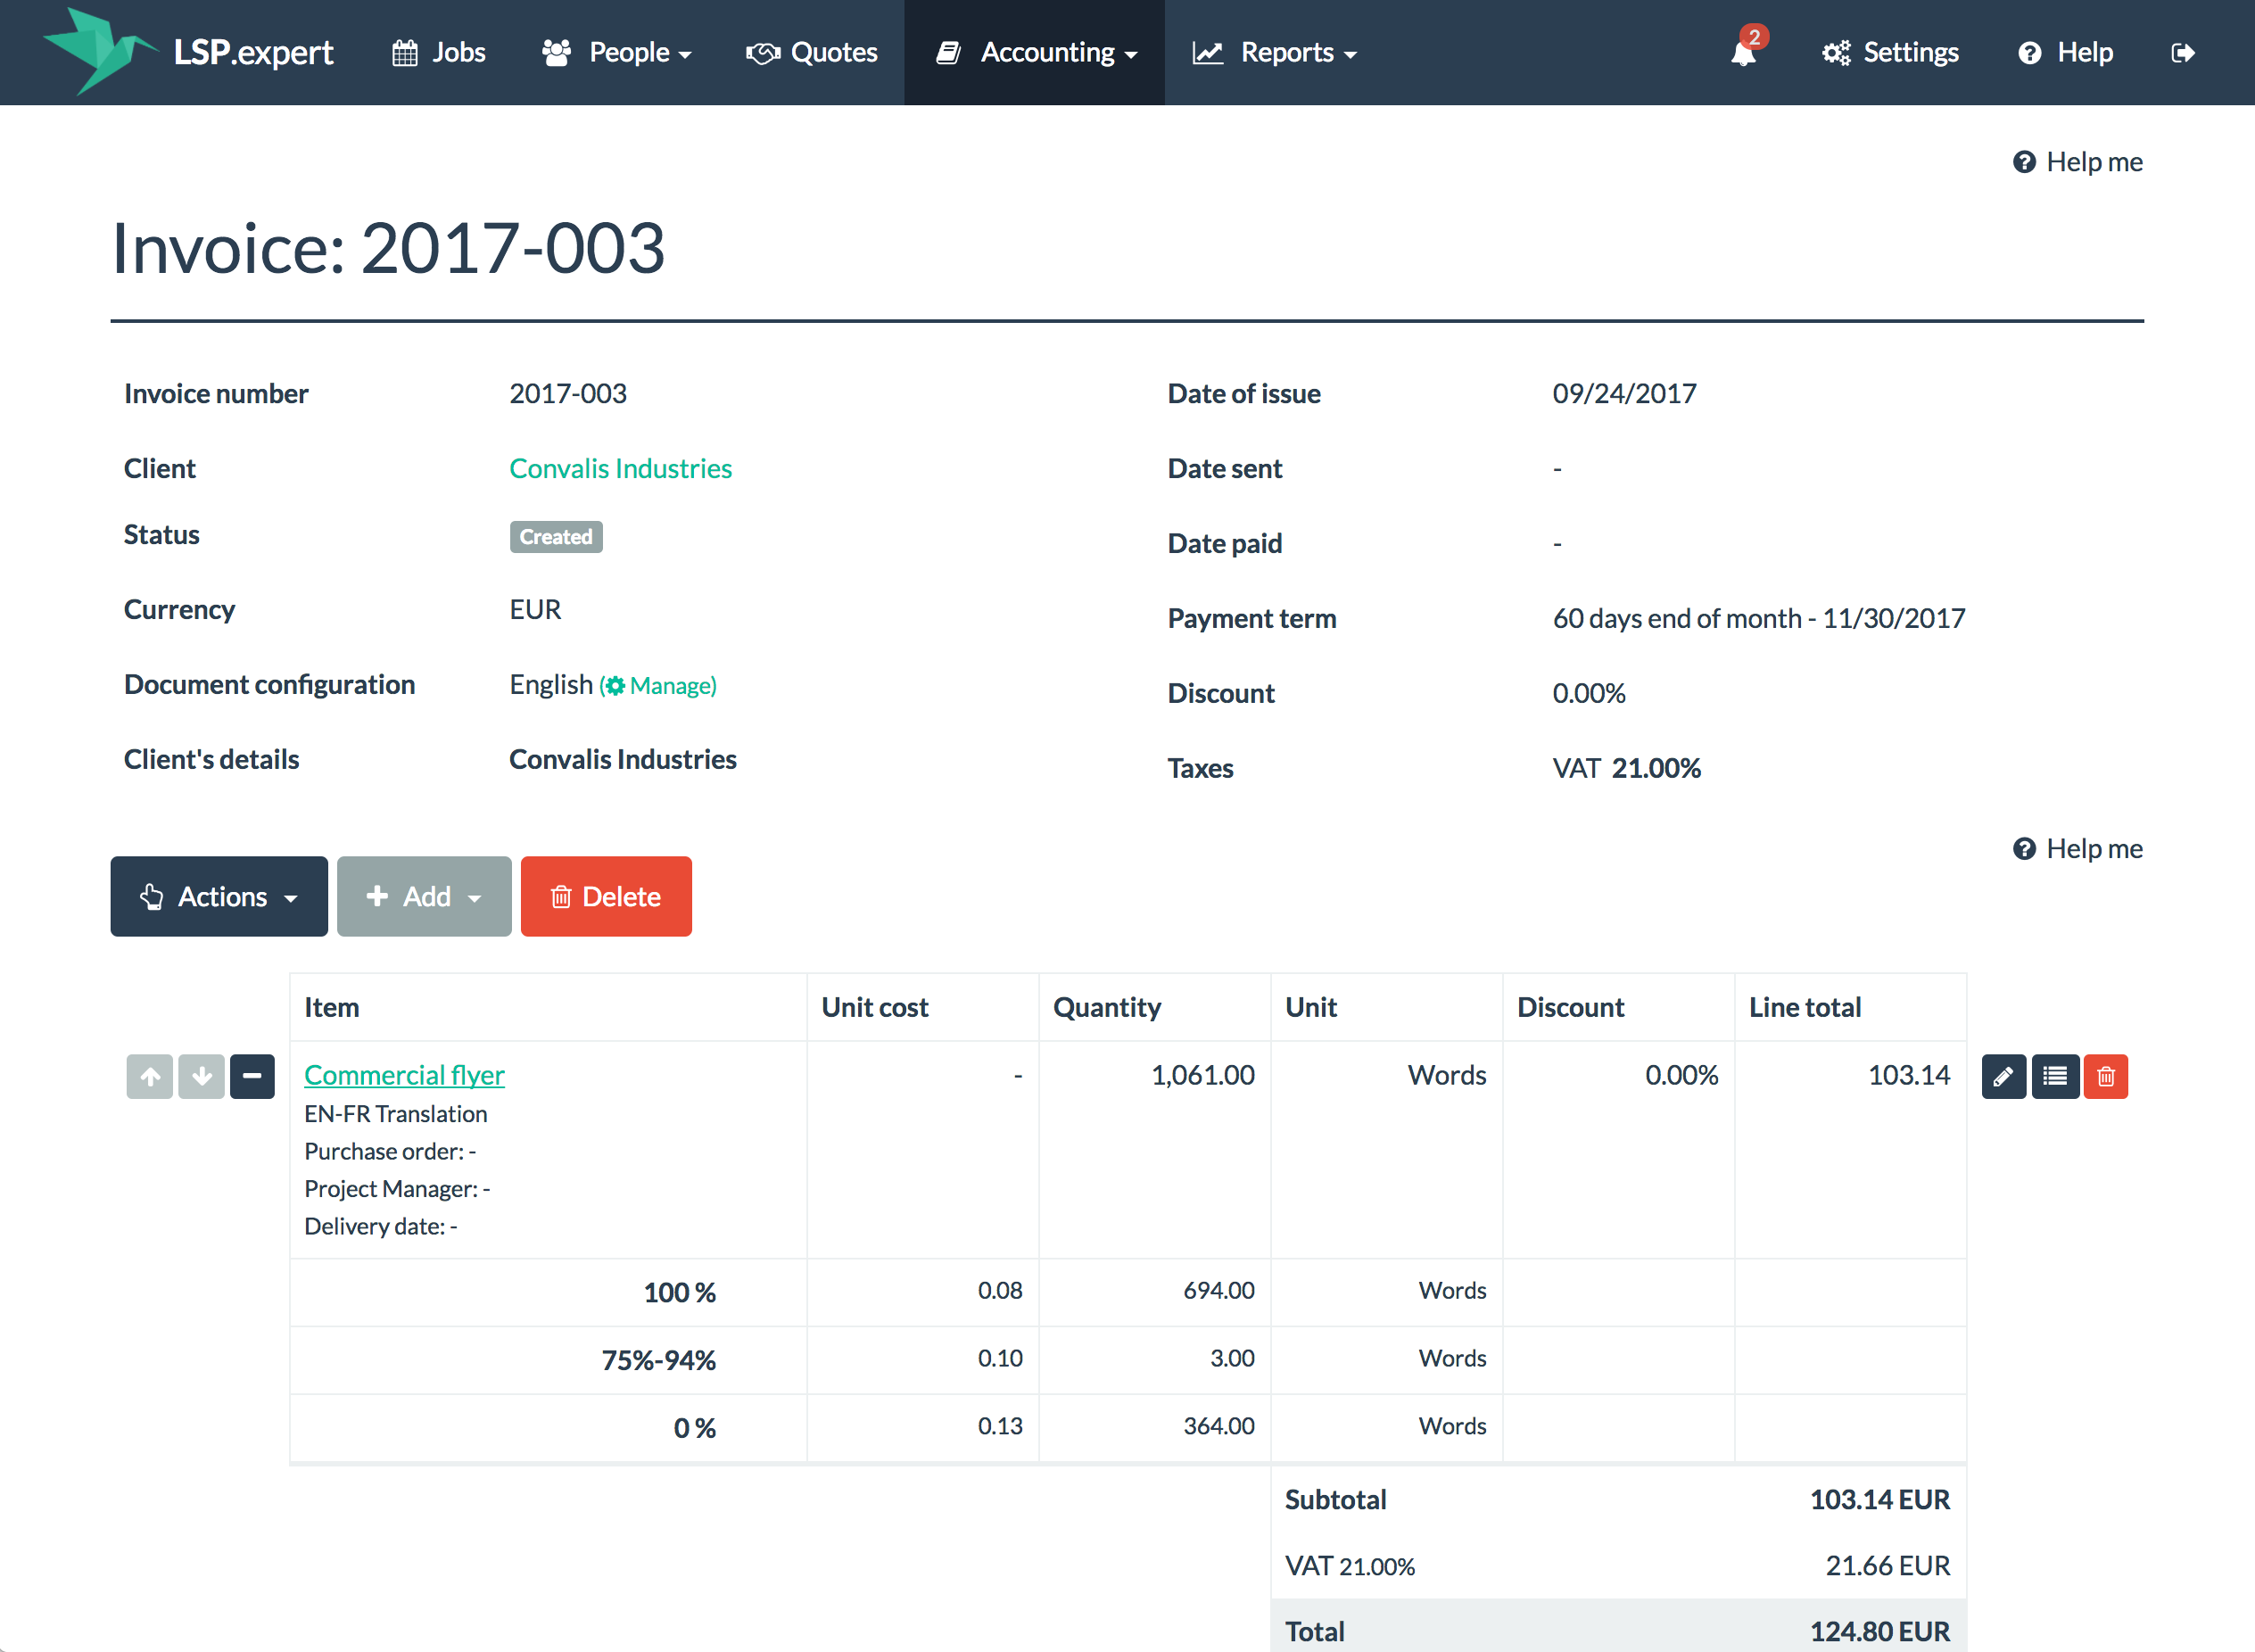This screenshot has height=1652, width=2255.
Task: Click the LSP.expert hummingbird logo
Action: [99, 50]
